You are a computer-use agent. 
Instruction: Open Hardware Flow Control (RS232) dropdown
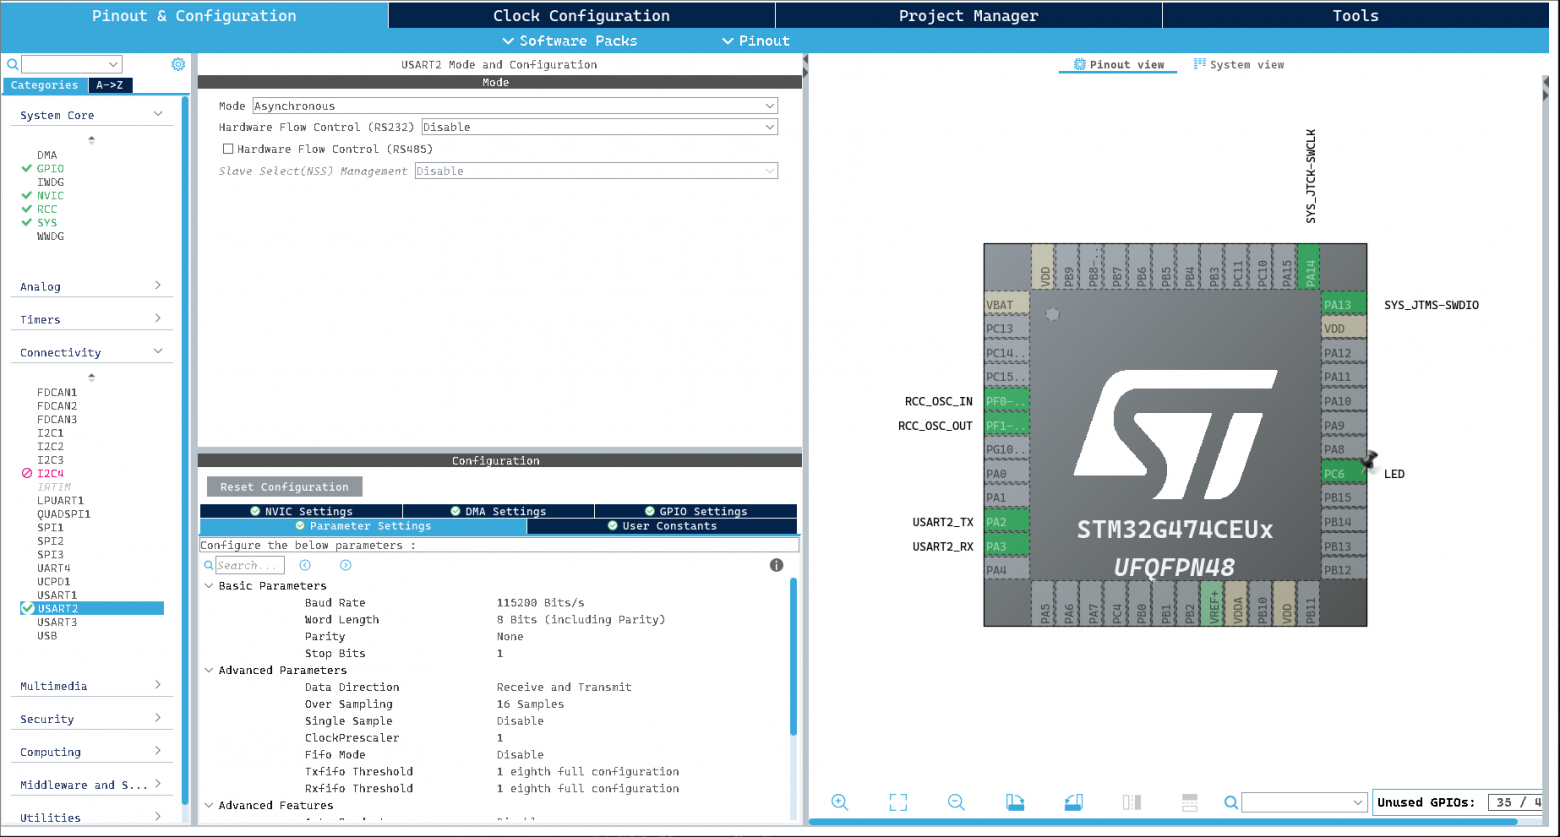599,127
